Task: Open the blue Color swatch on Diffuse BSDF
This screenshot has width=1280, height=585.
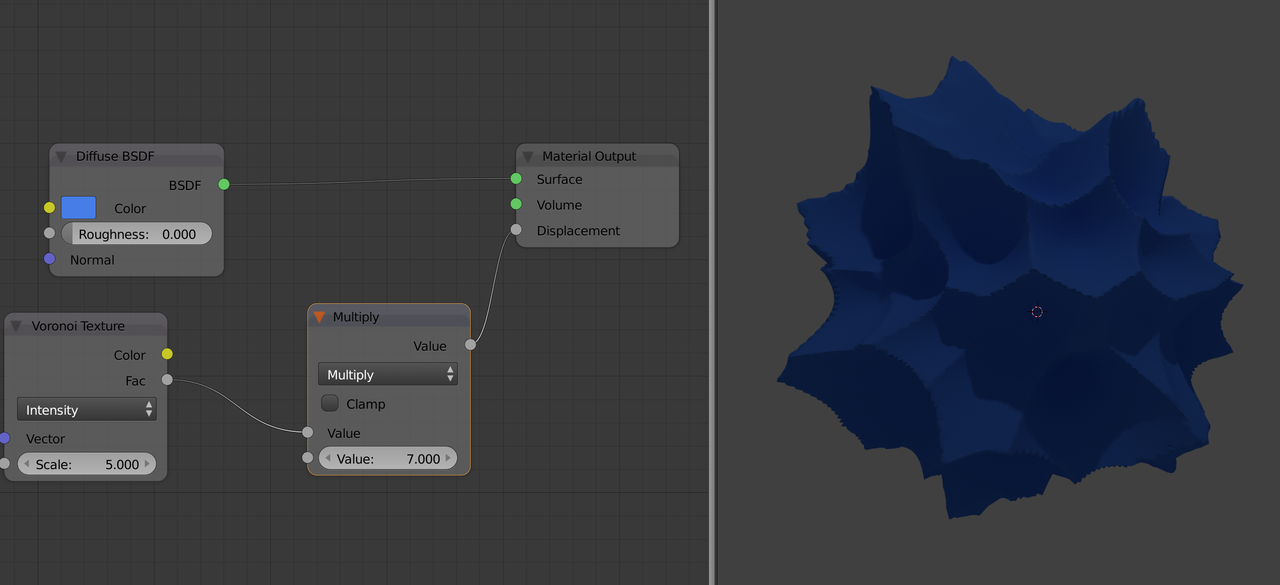Action: coord(79,208)
